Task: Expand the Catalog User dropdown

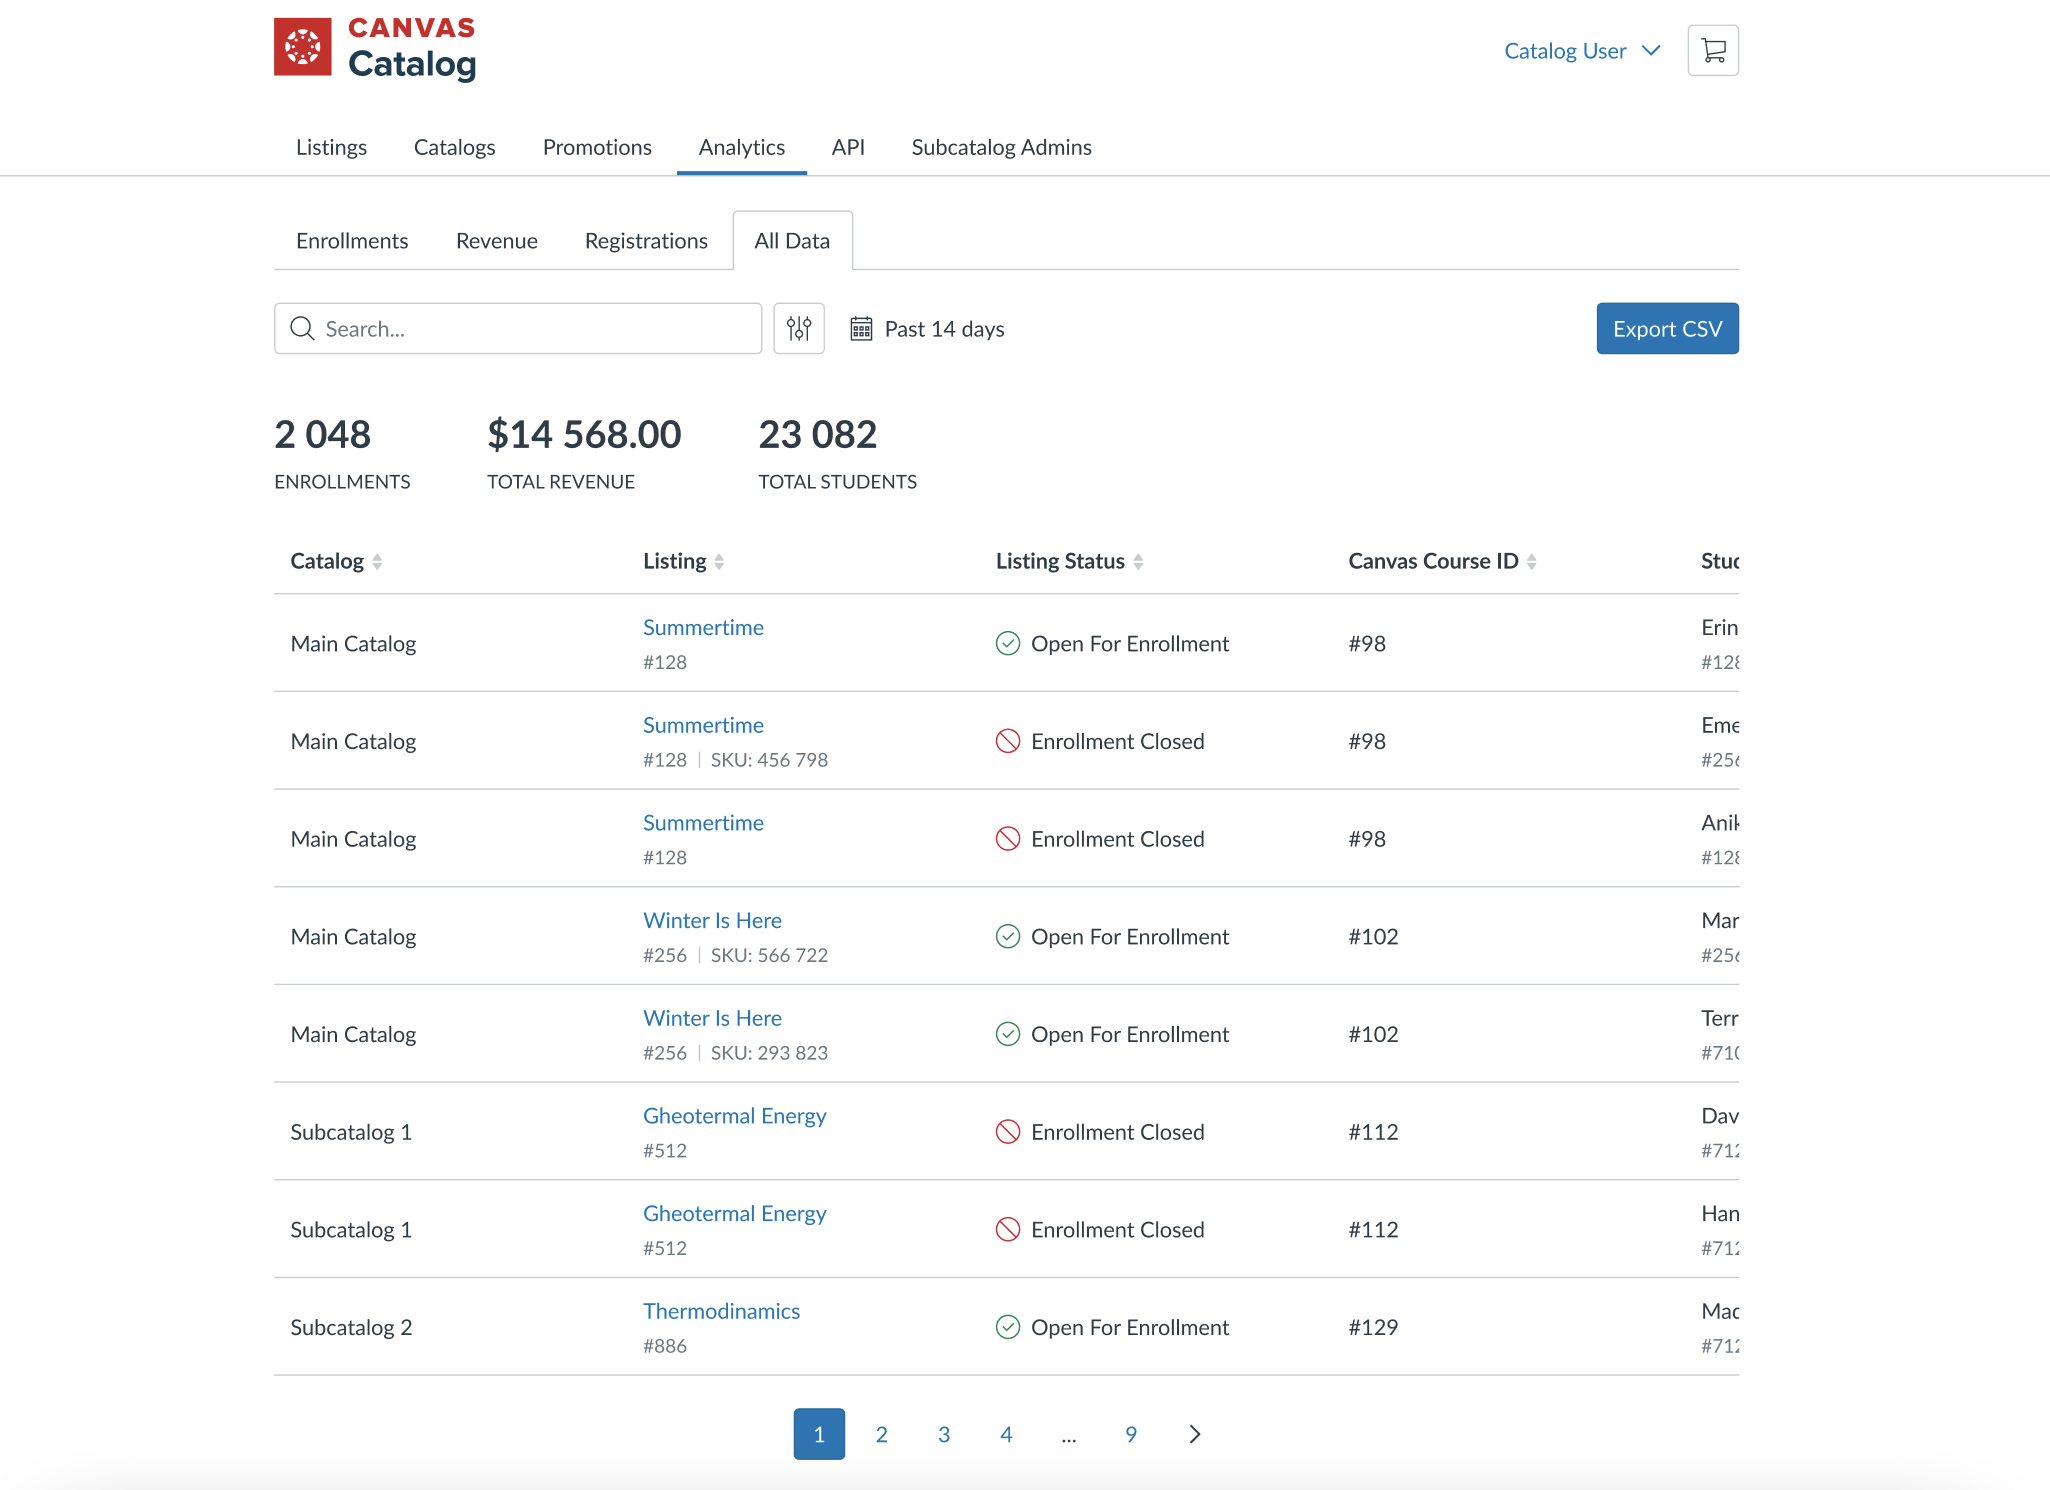Action: (1581, 51)
